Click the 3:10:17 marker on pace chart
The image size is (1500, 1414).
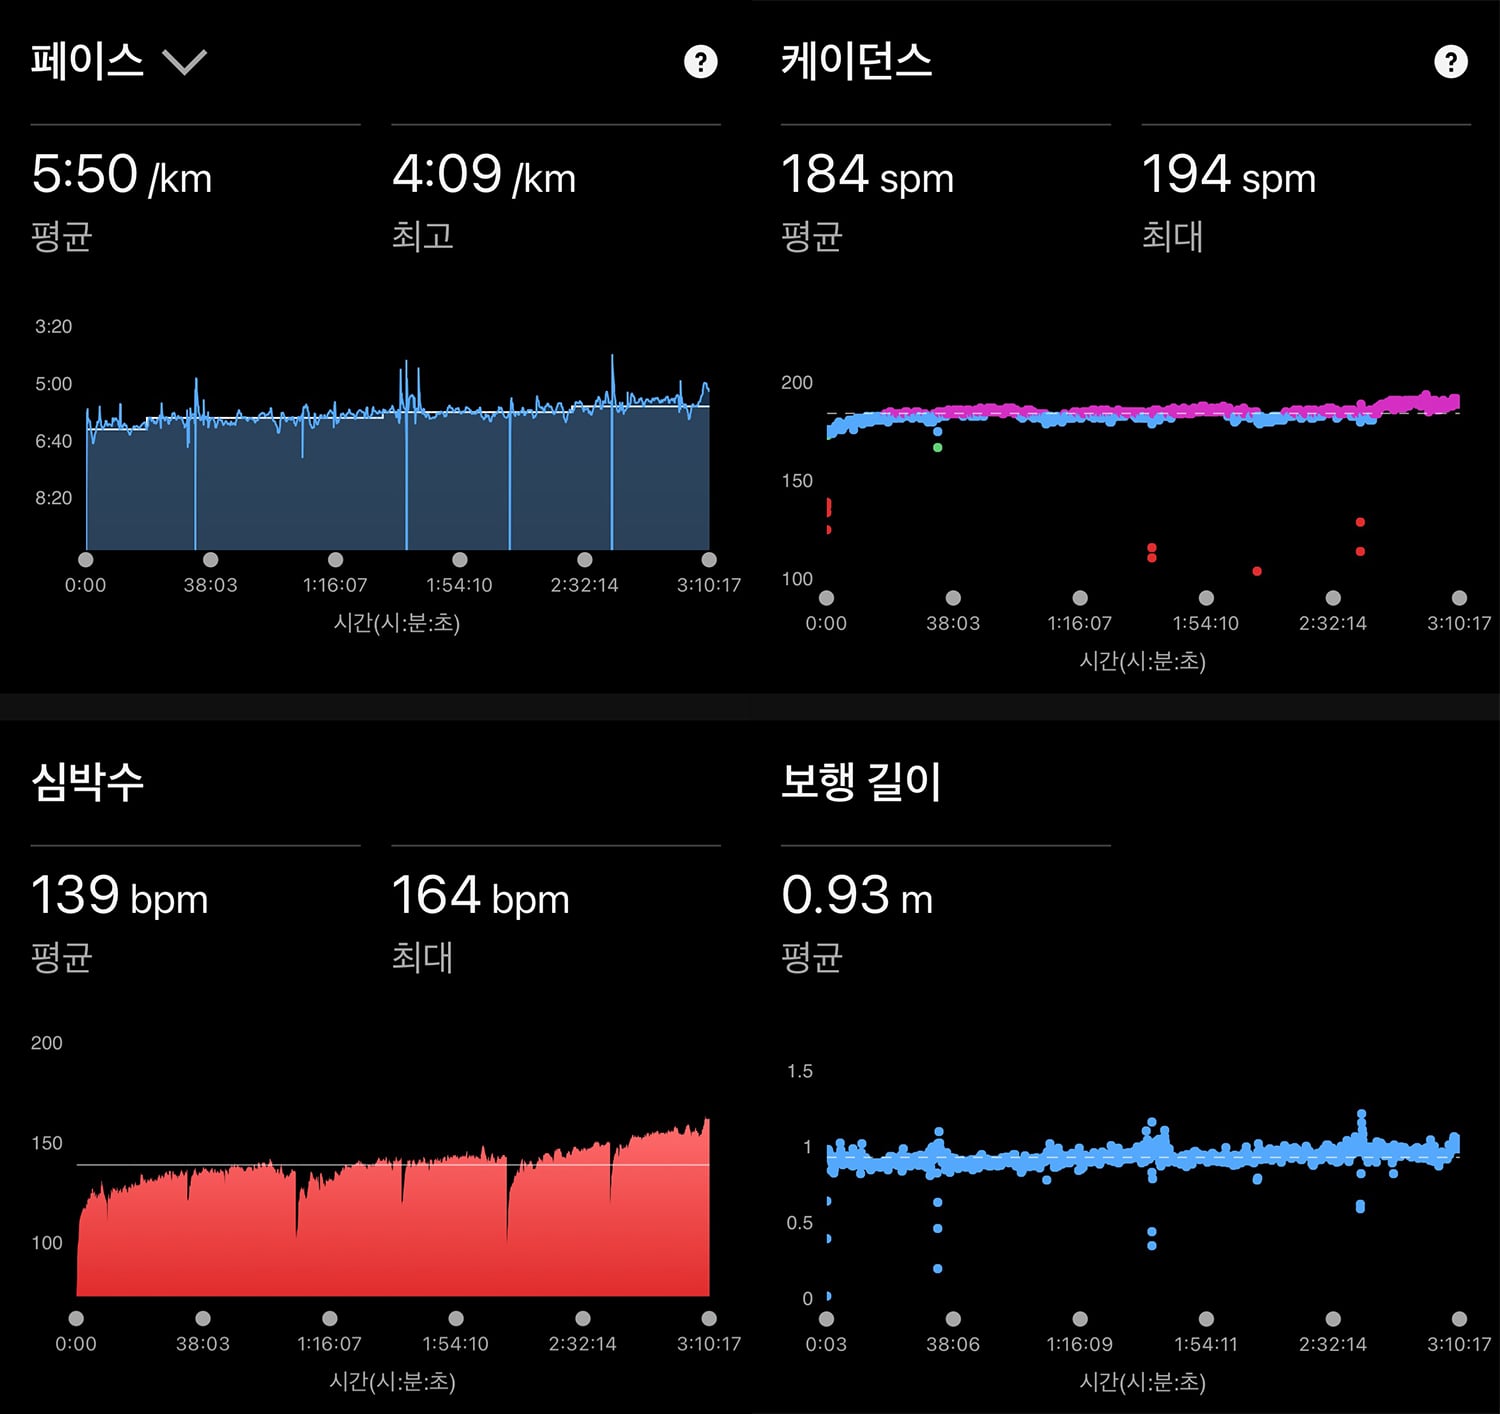[x=709, y=560]
